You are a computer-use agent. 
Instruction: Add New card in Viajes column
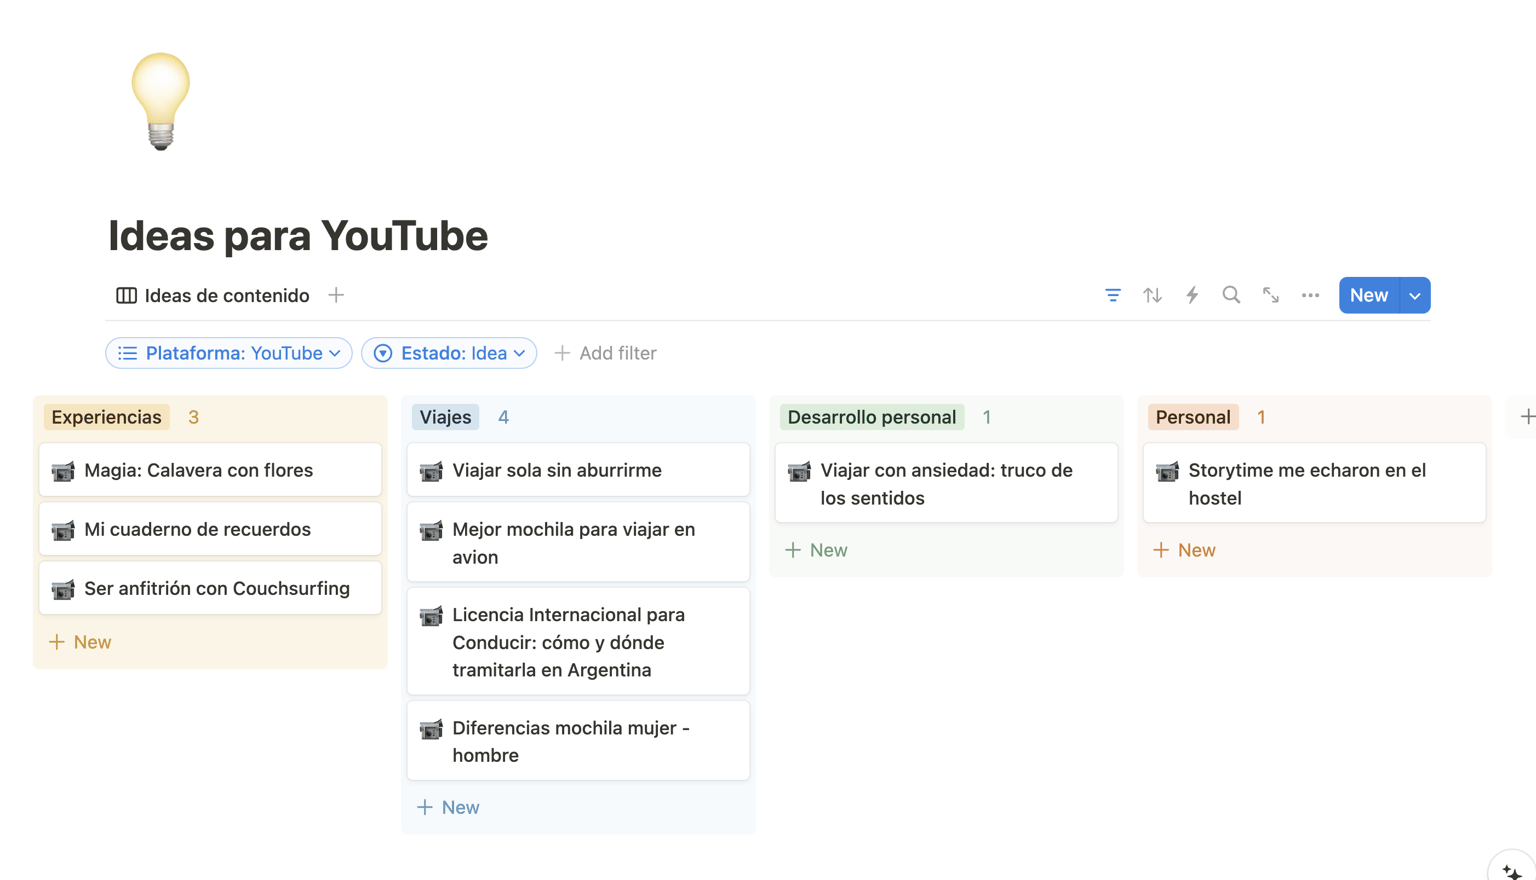448,807
